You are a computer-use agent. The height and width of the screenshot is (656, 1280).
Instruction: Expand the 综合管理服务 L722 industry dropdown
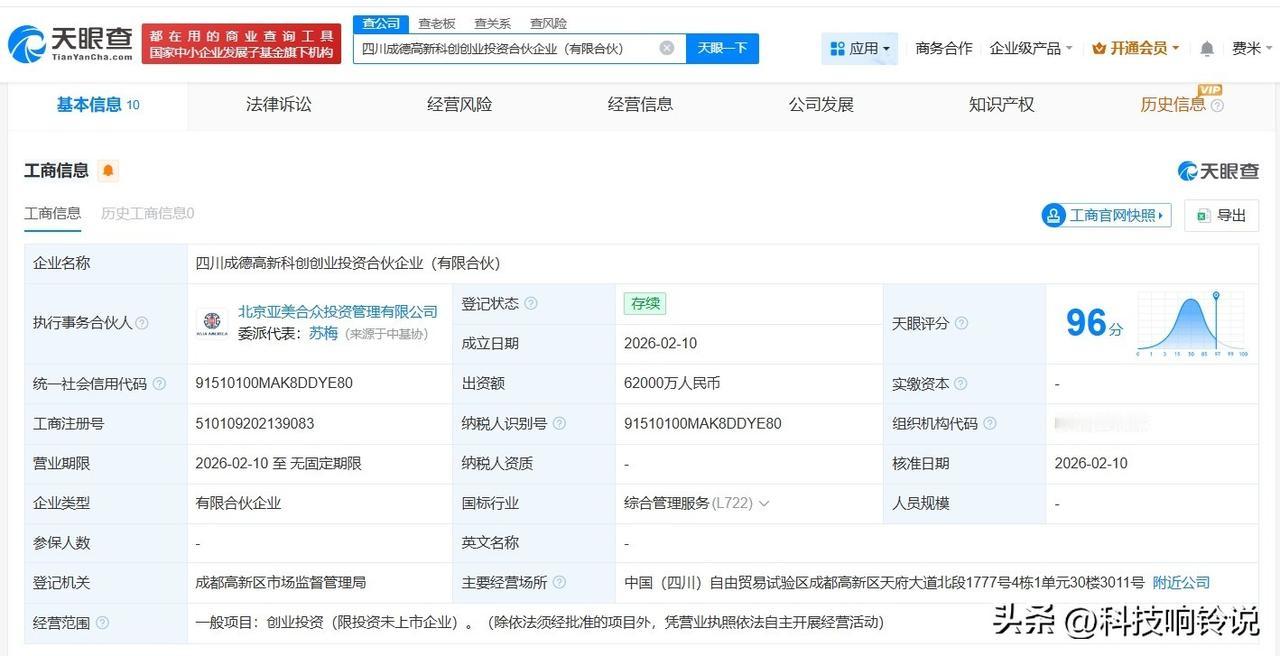(x=764, y=503)
